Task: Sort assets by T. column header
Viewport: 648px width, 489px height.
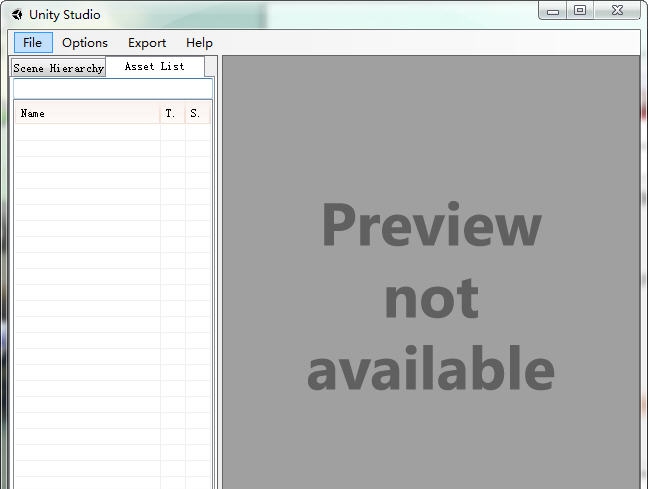Action: tap(172, 113)
